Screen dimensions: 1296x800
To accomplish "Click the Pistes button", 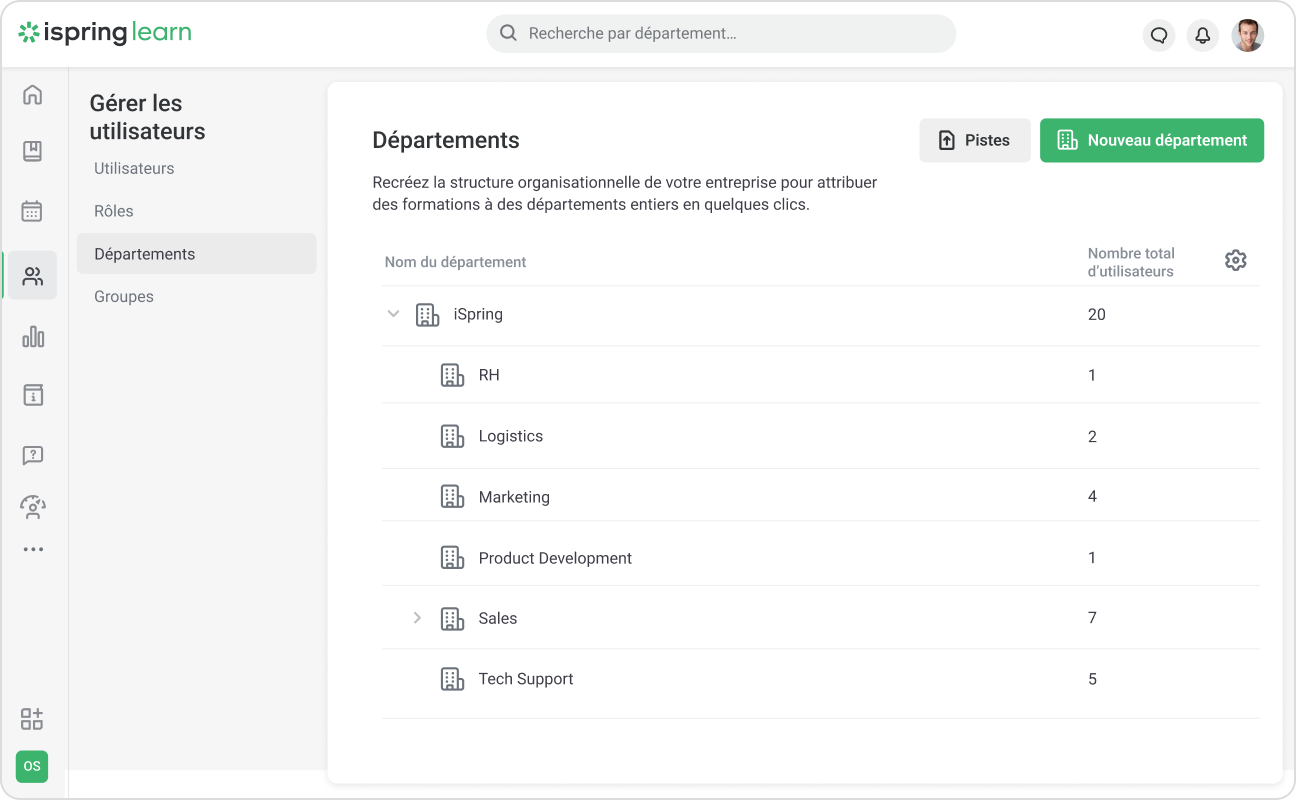I will pos(974,140).
